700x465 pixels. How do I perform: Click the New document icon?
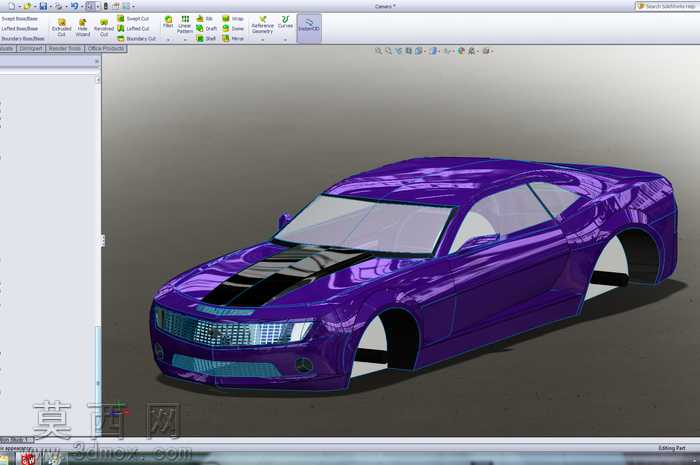[12, 6]
